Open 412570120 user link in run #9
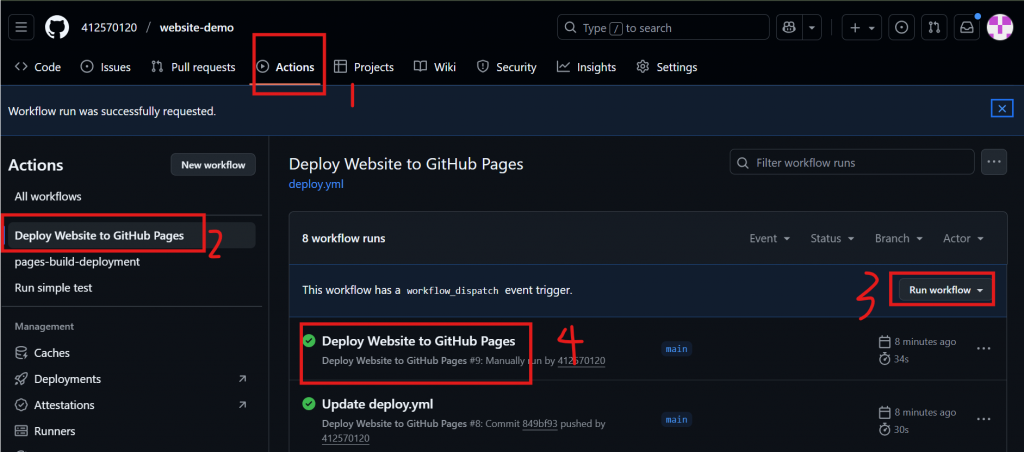The width and height of the screenshot is (1024, 452). (x=581, y=361)
